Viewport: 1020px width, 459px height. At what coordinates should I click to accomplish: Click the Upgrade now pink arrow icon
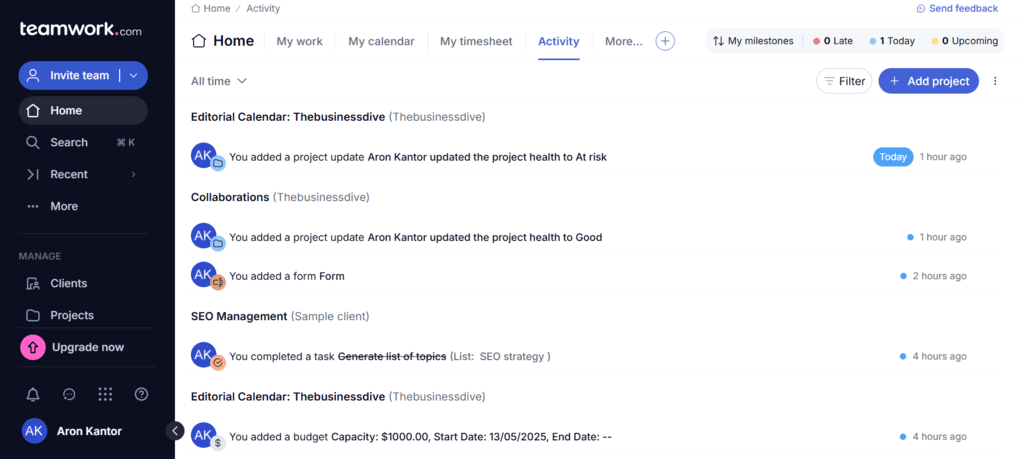tap(33, 347)
